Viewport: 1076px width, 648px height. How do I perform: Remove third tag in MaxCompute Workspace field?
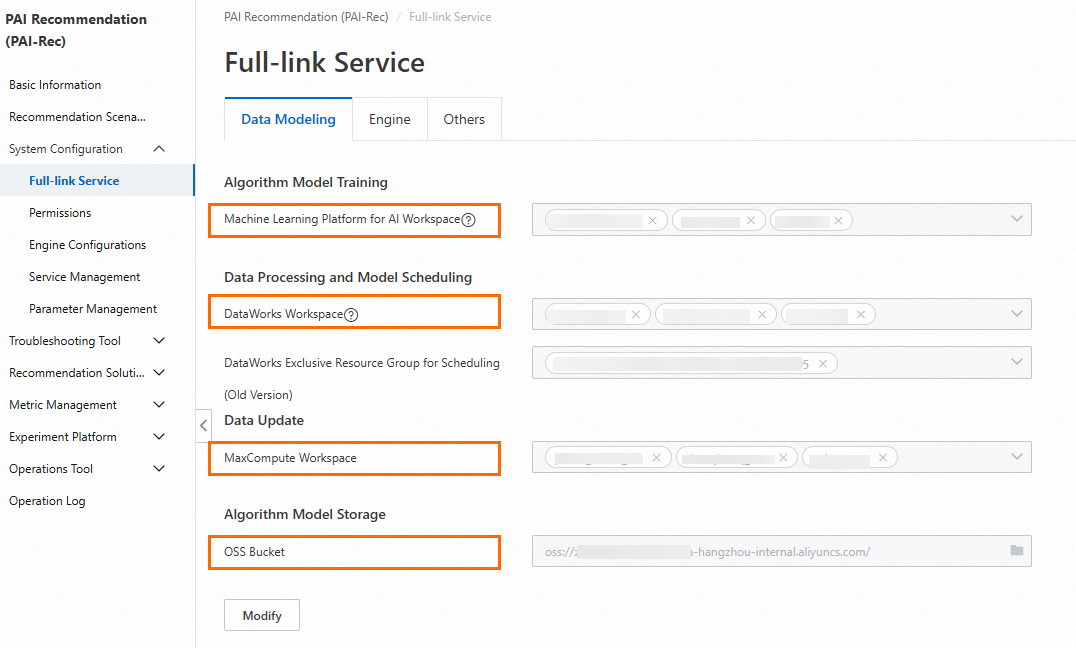[883, 457]
